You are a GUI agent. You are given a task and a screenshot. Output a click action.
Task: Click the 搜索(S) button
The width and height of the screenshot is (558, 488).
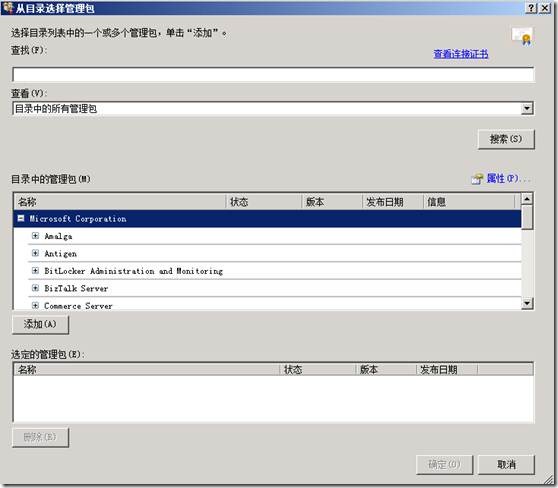coord(506,139)
